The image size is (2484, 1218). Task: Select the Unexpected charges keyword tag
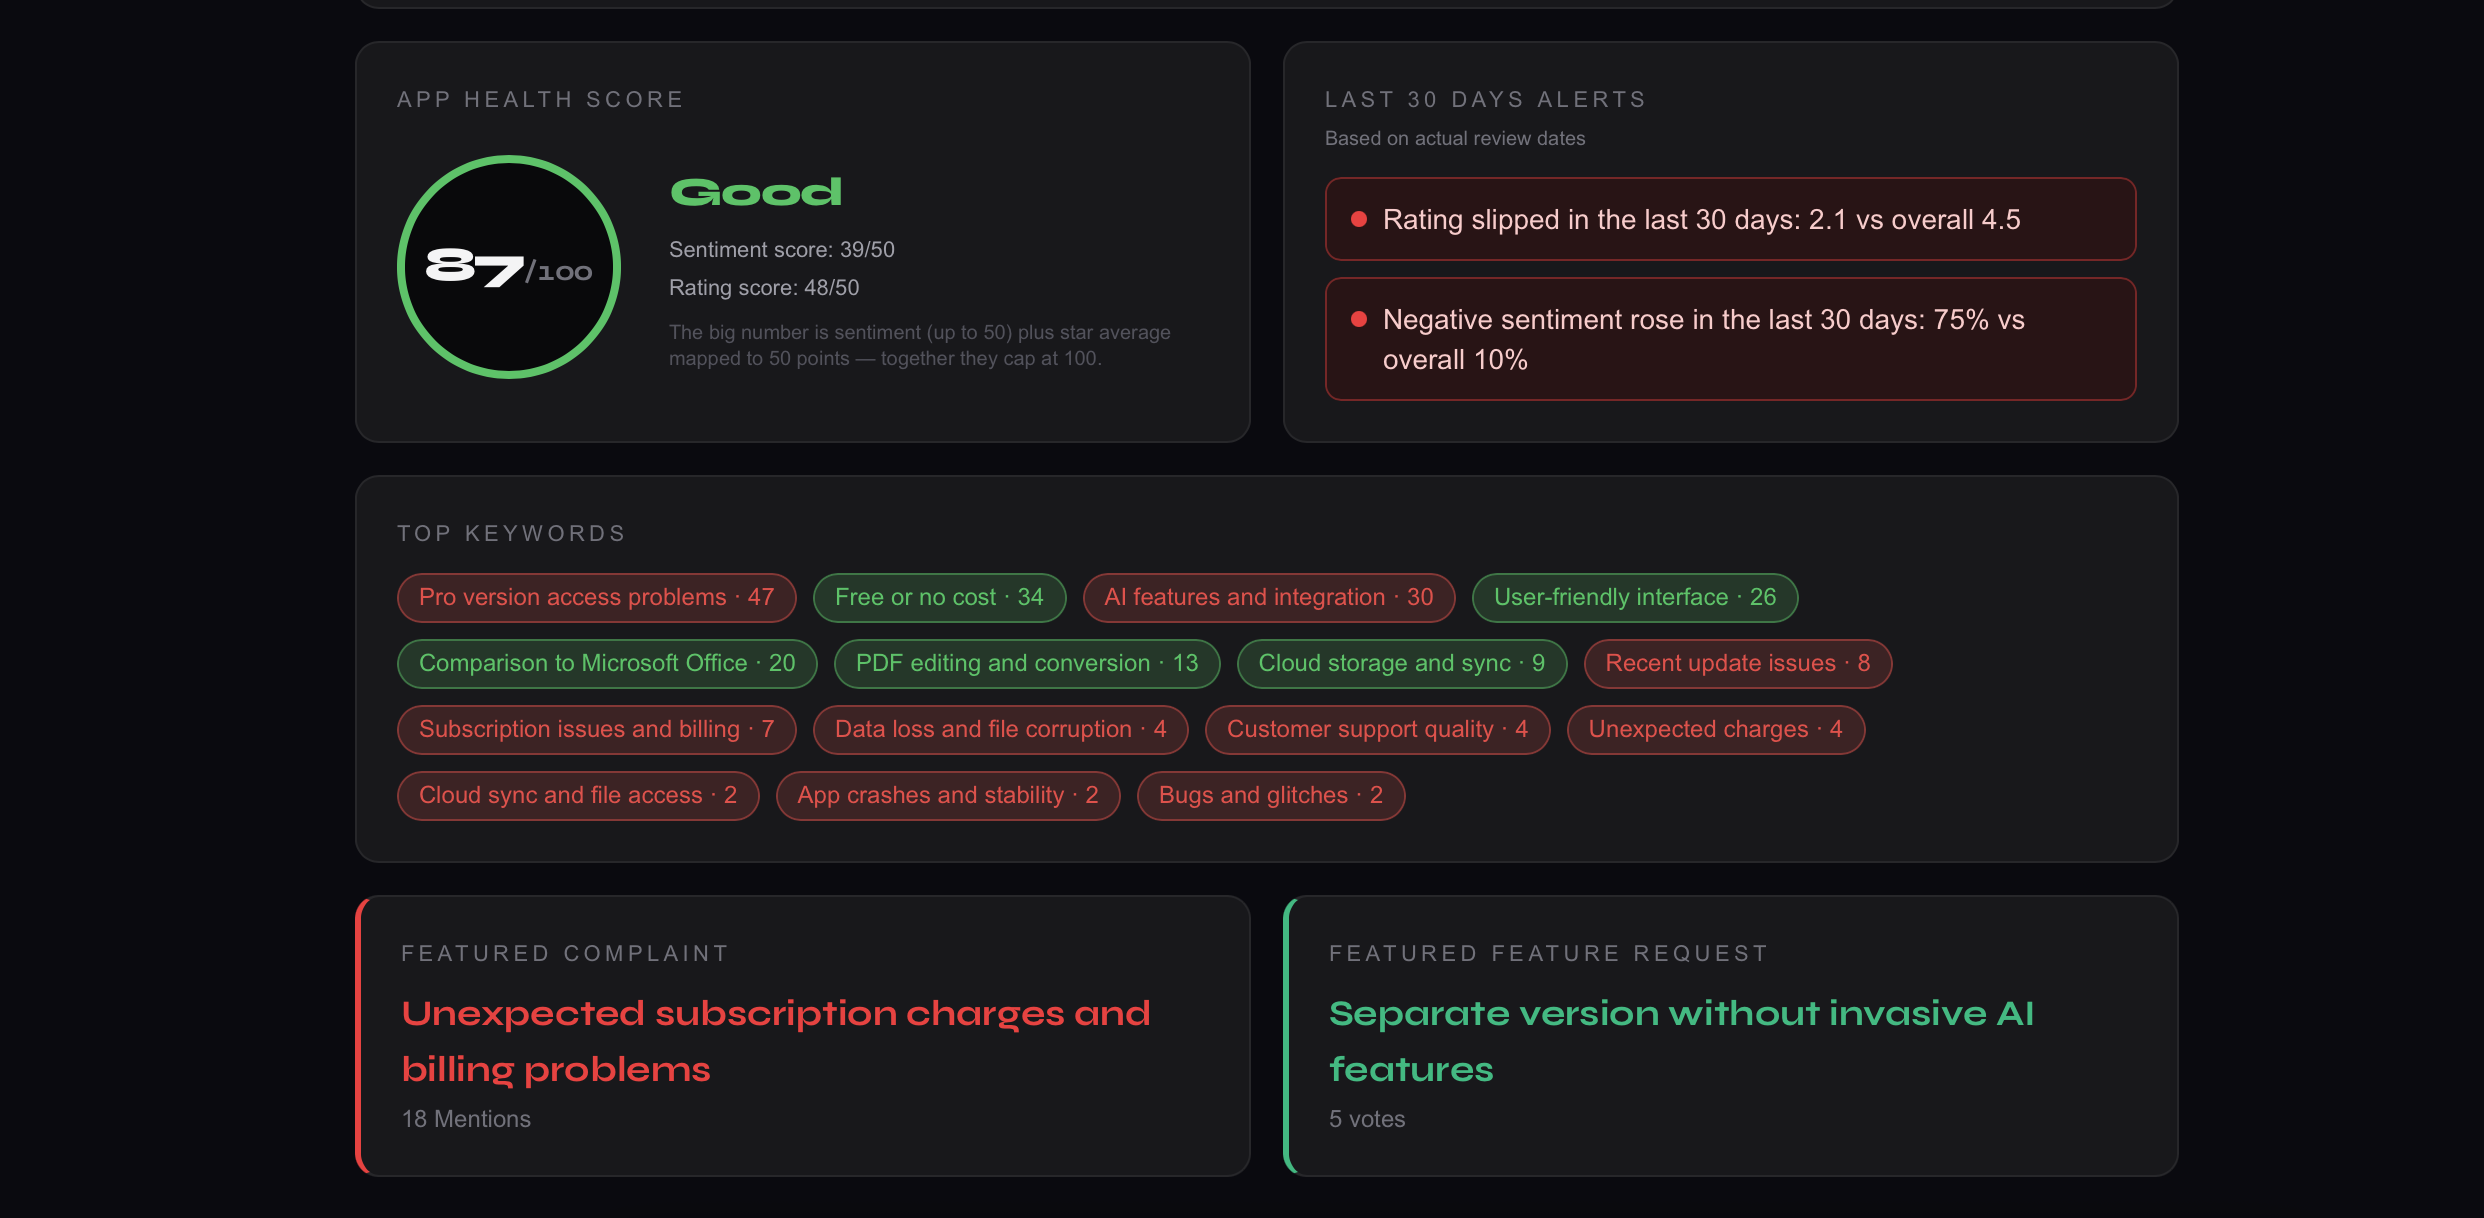point(1715,729)
